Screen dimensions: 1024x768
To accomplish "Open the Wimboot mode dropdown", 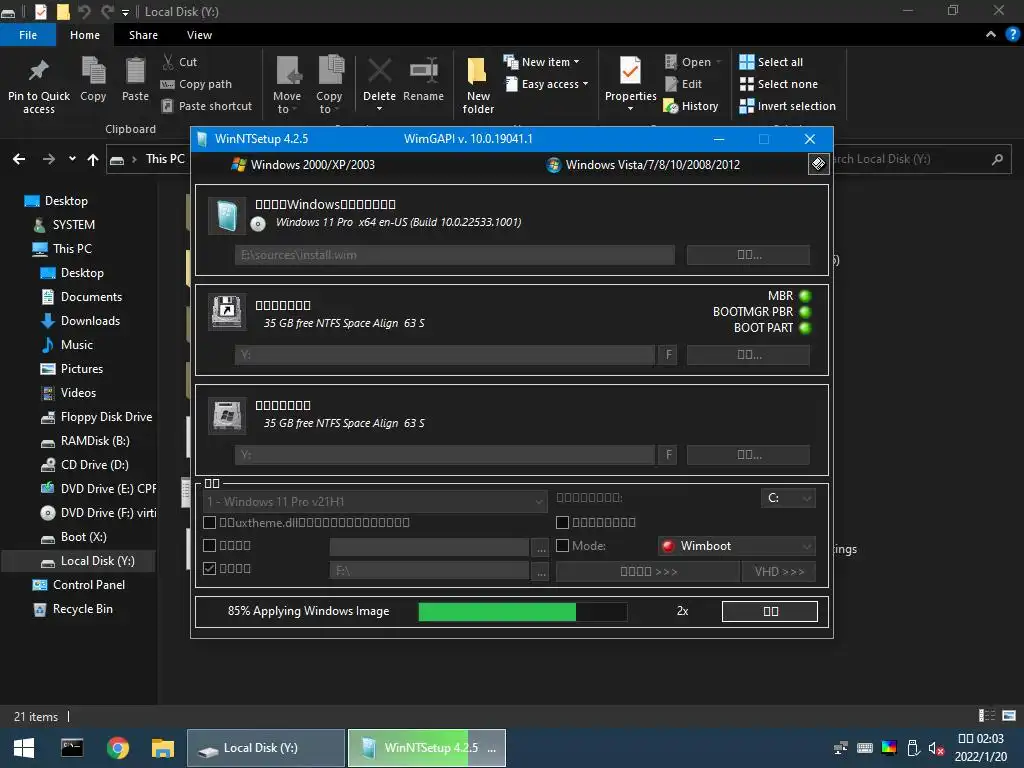I will click(737, 546).
